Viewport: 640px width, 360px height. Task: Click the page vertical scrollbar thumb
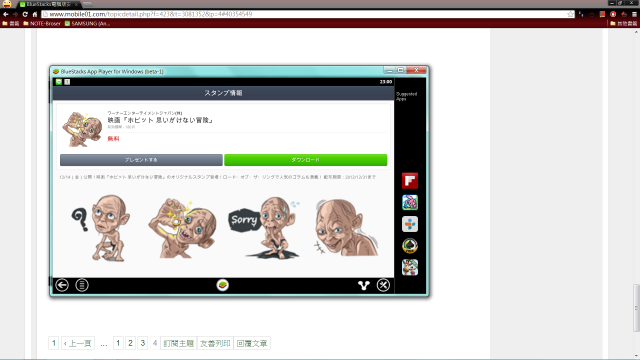click(636, 308)
